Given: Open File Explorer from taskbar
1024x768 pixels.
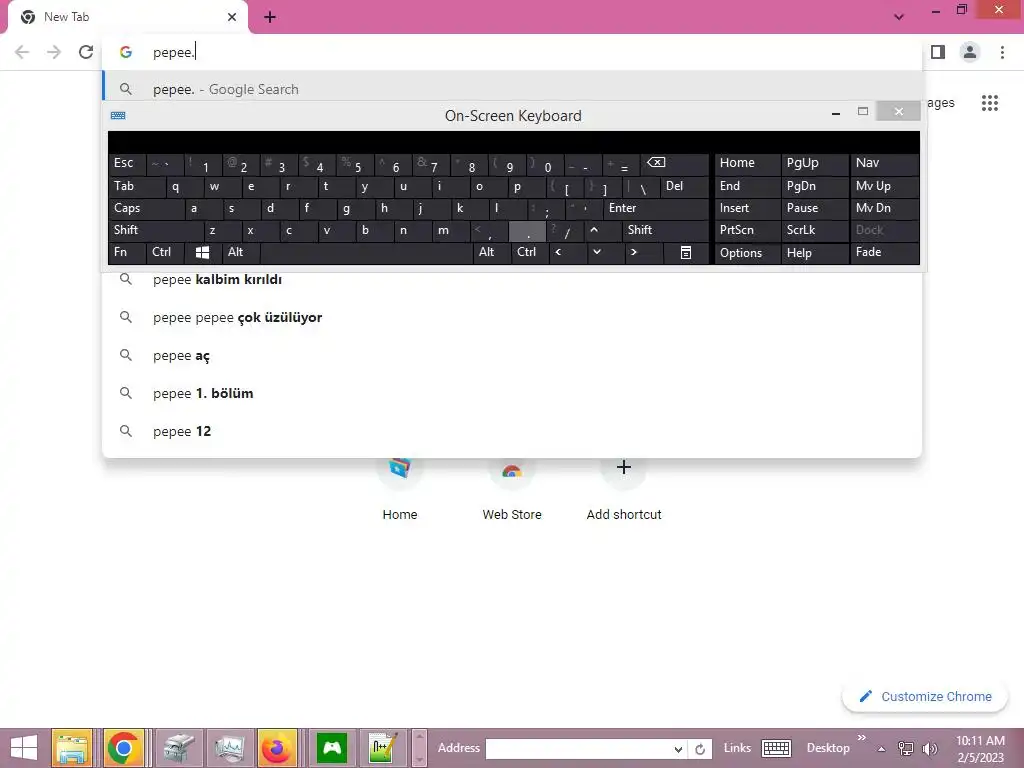Looking at the screenshot, I should 71,748.
